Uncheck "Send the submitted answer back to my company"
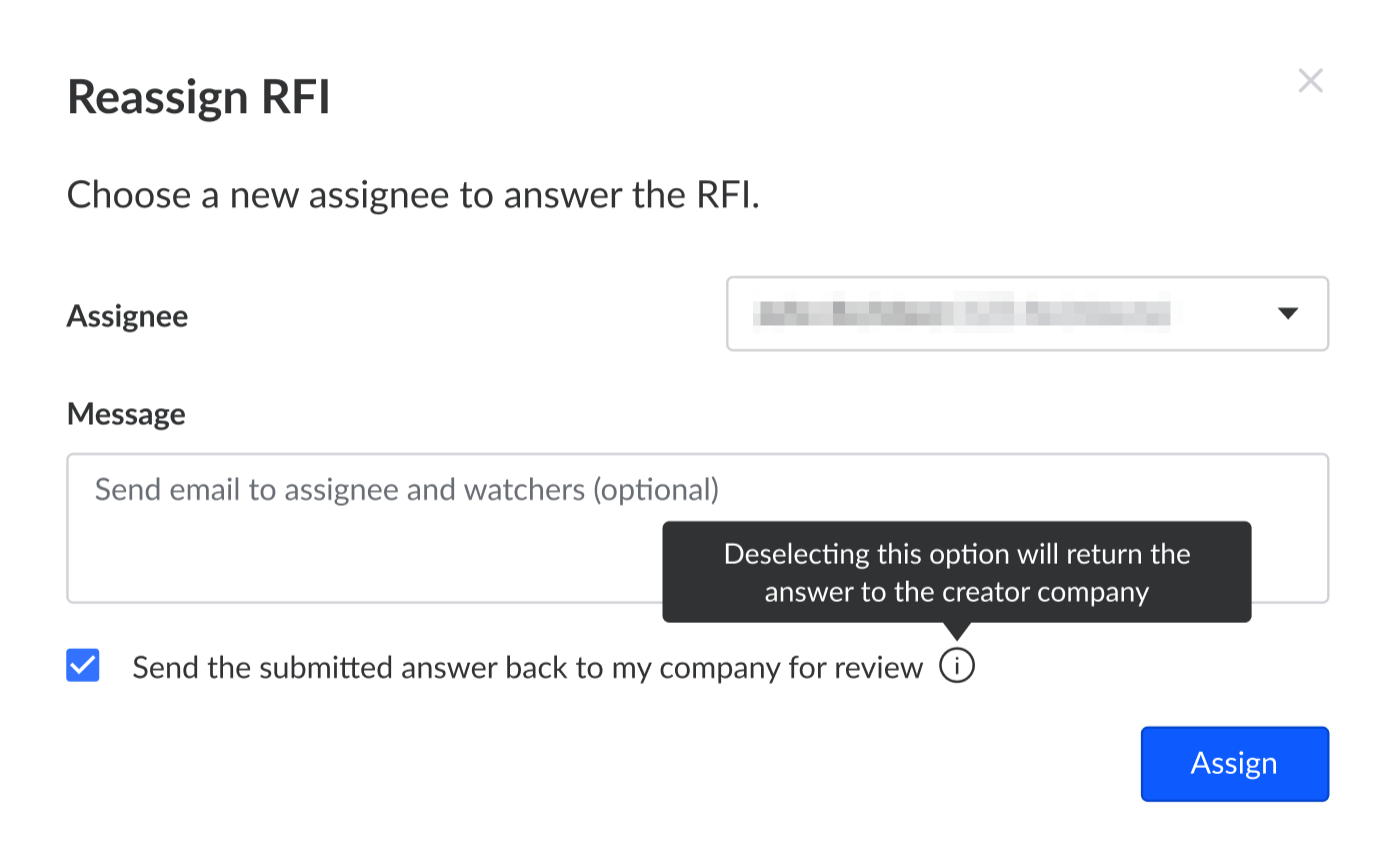Viewport: 1400px width, 856px height. point(82,665)
